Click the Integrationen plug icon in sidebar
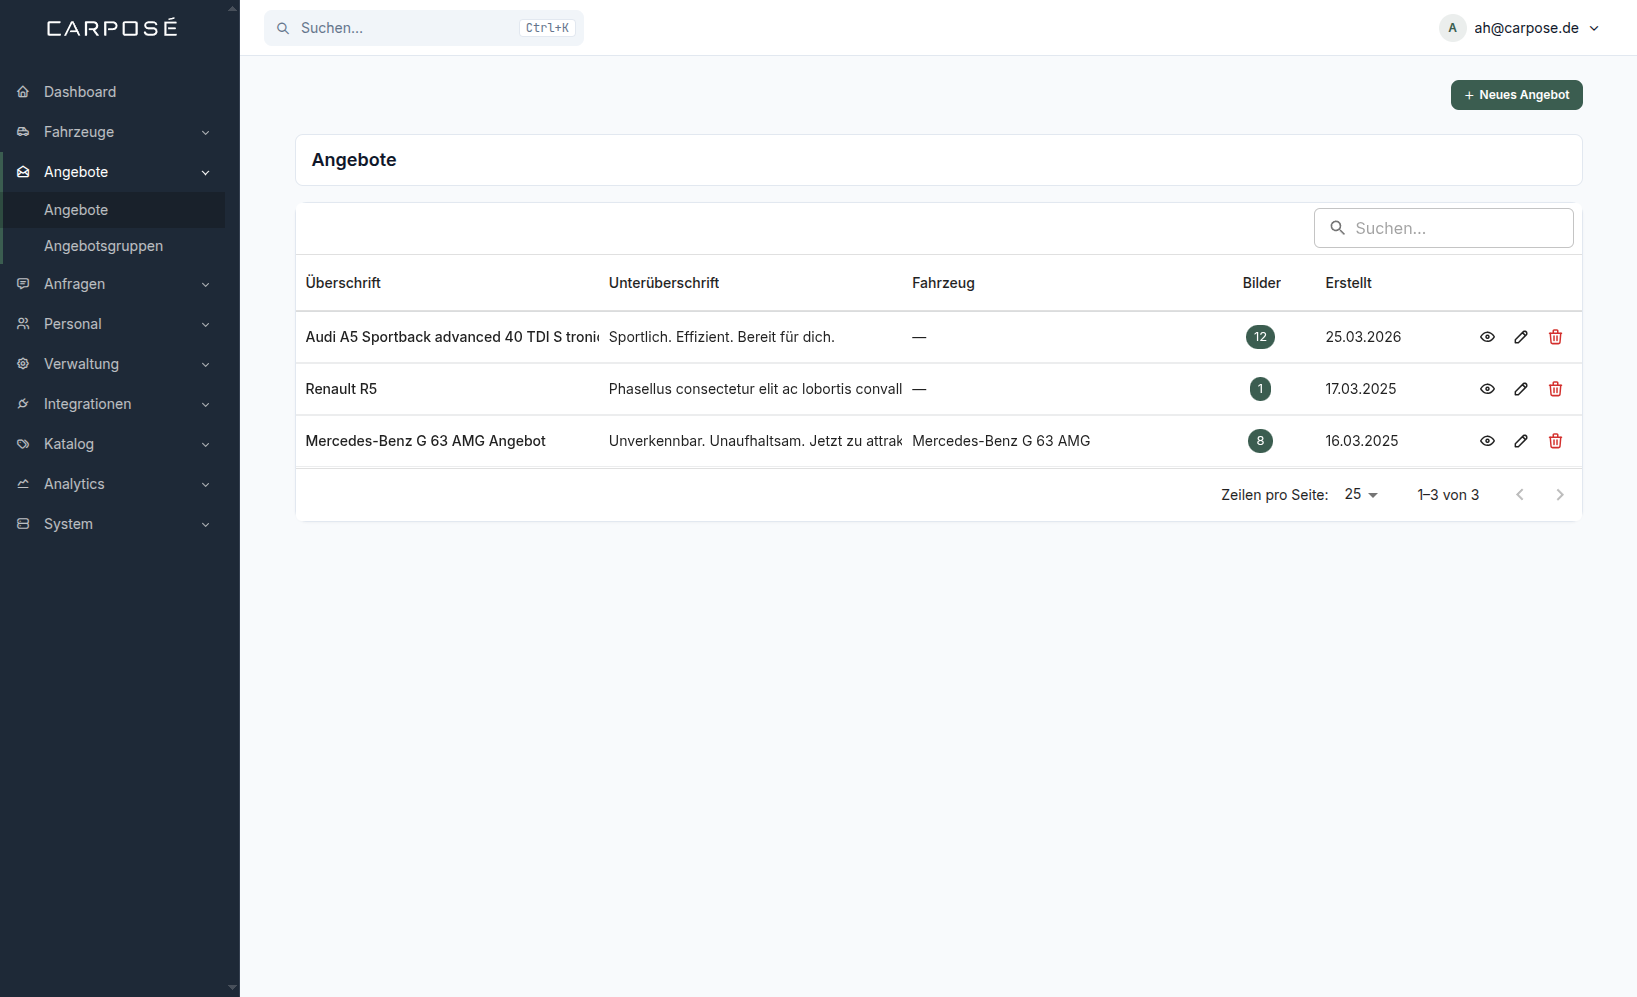The height and width of the screenshot is (997, 1637). [x=23, y=404]
